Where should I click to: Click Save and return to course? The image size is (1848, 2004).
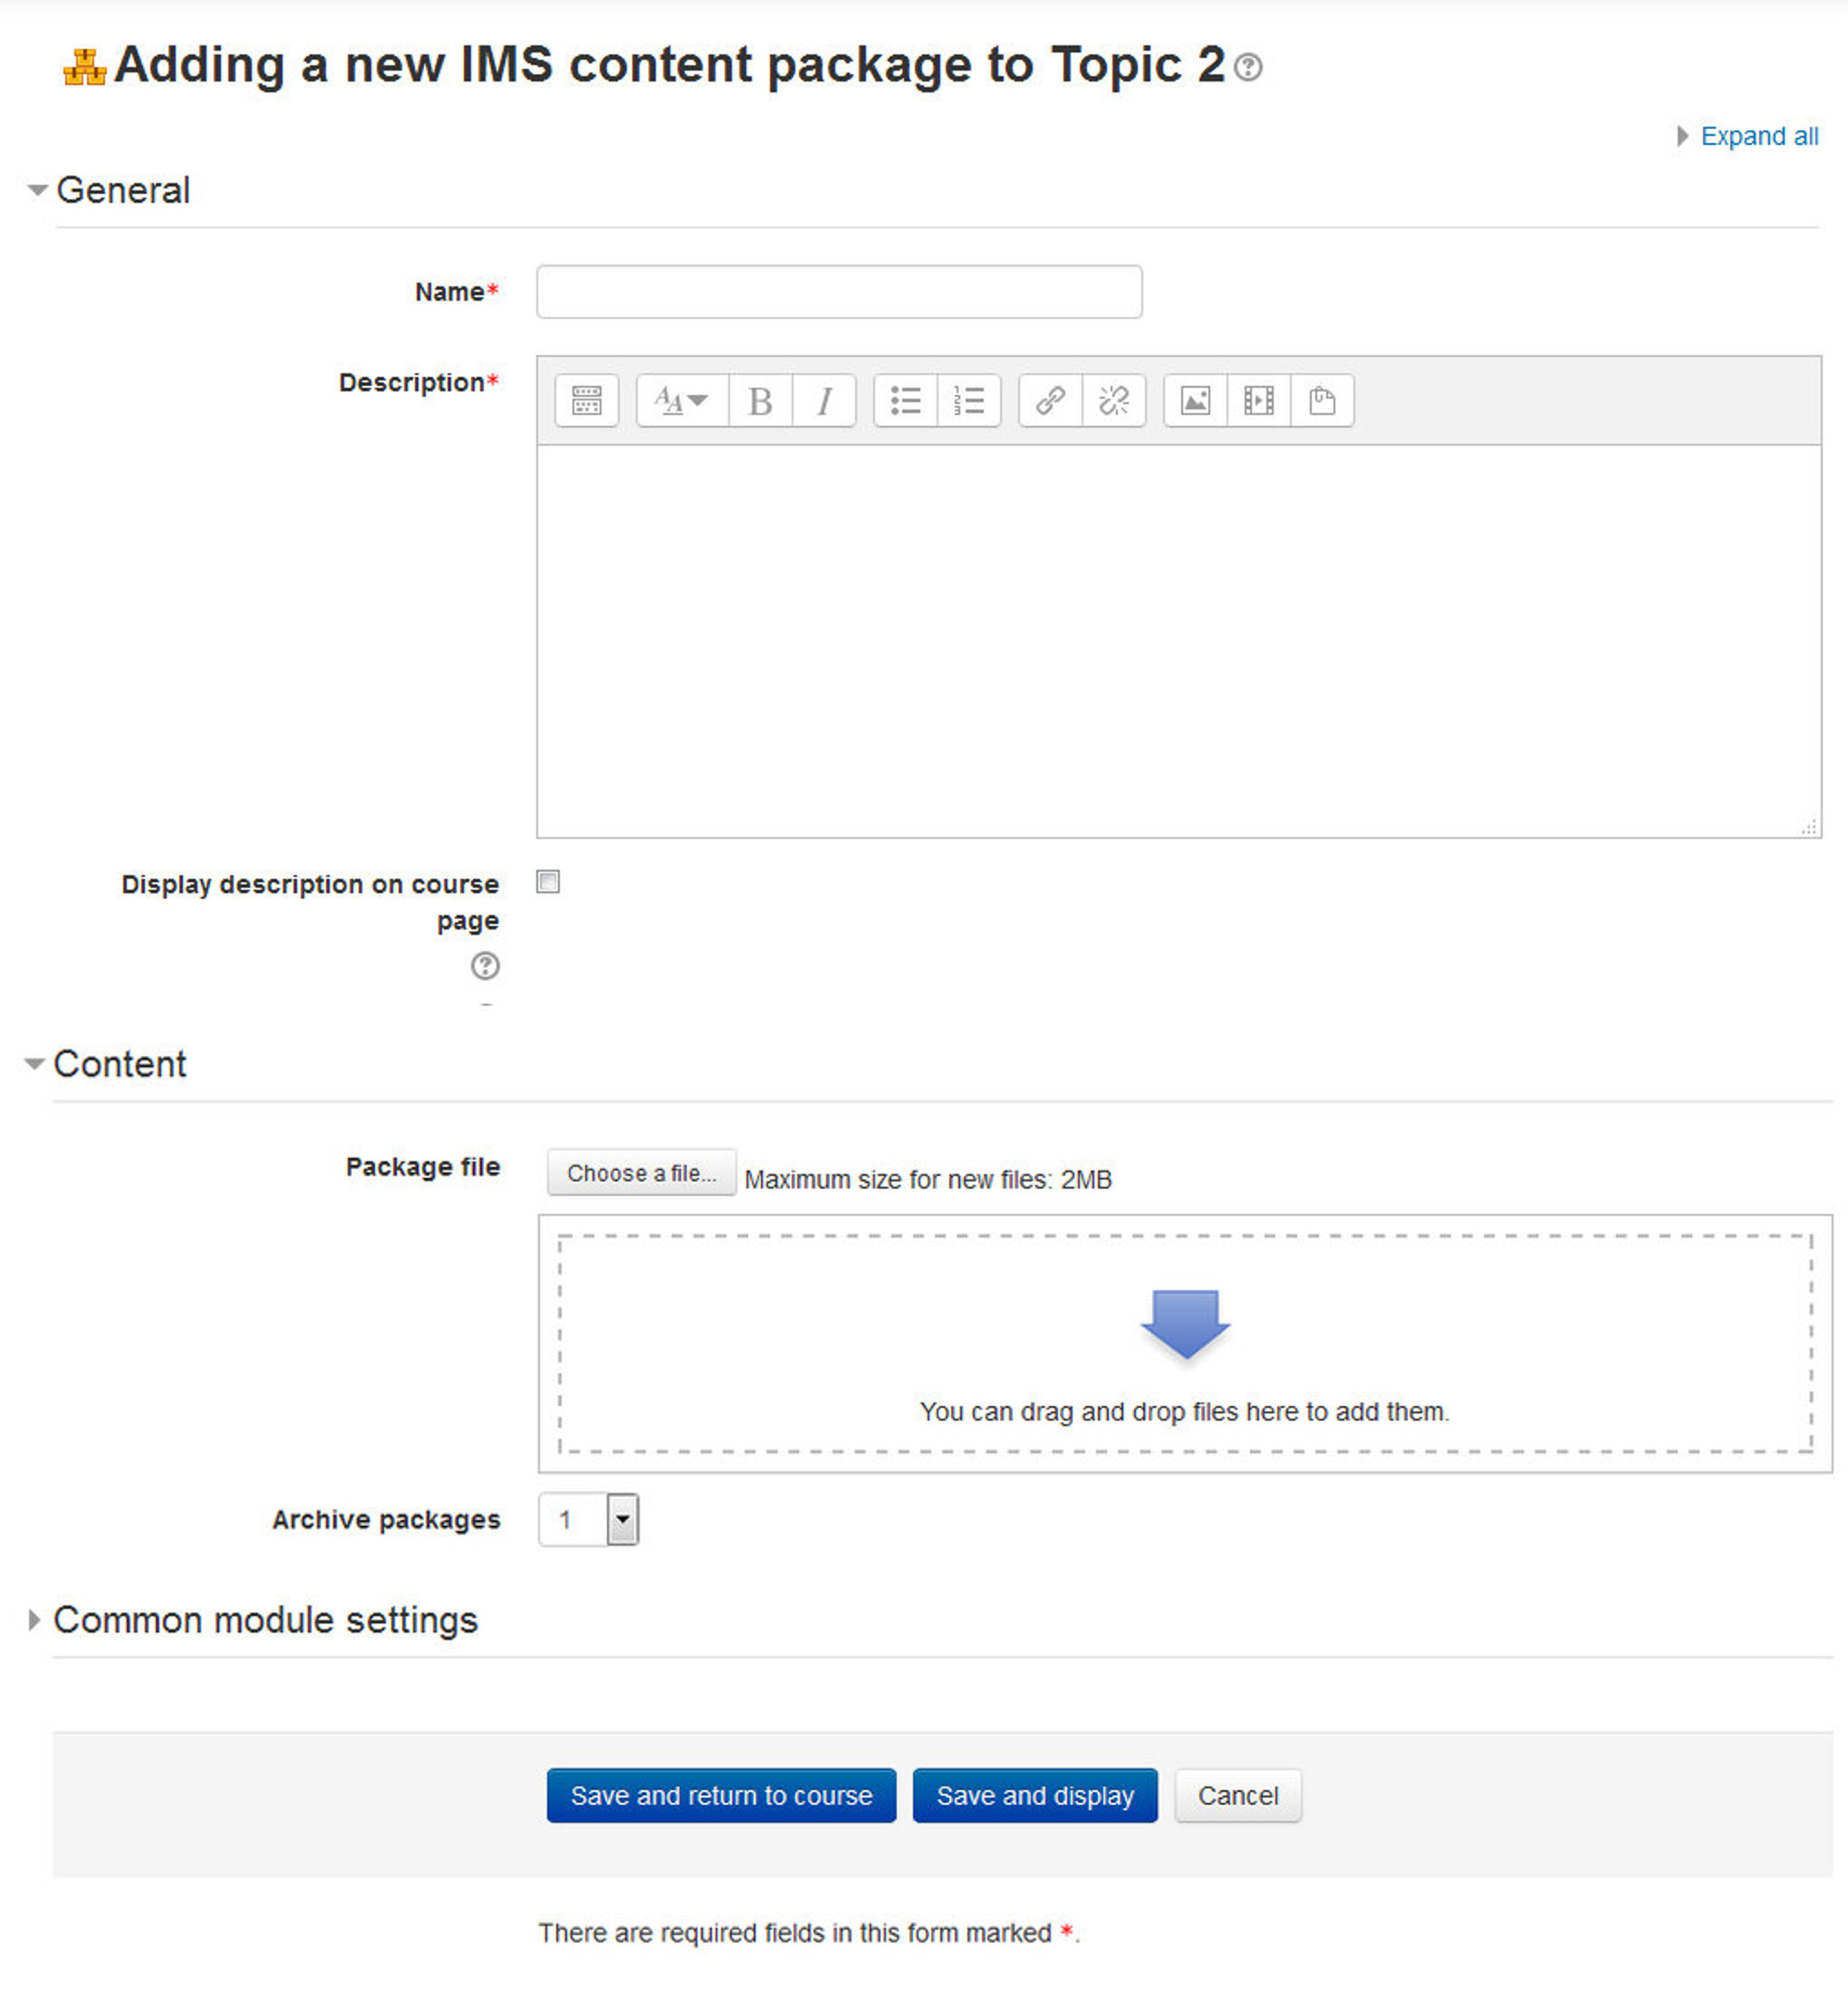pos(720,1795)
